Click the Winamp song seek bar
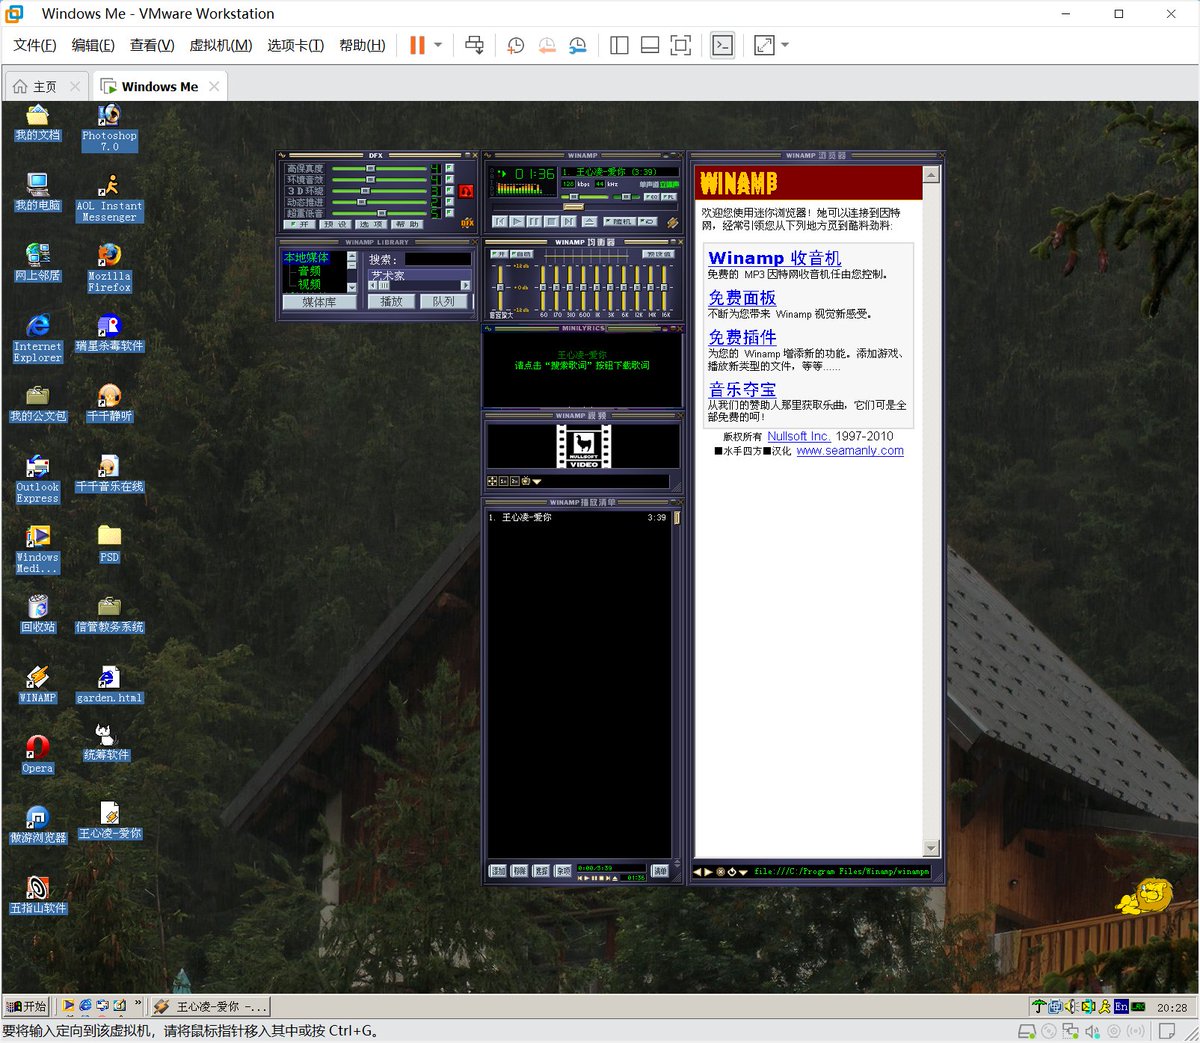Image resolution: width=1200 pixels, height=1043 pixels. click(585, 207)
